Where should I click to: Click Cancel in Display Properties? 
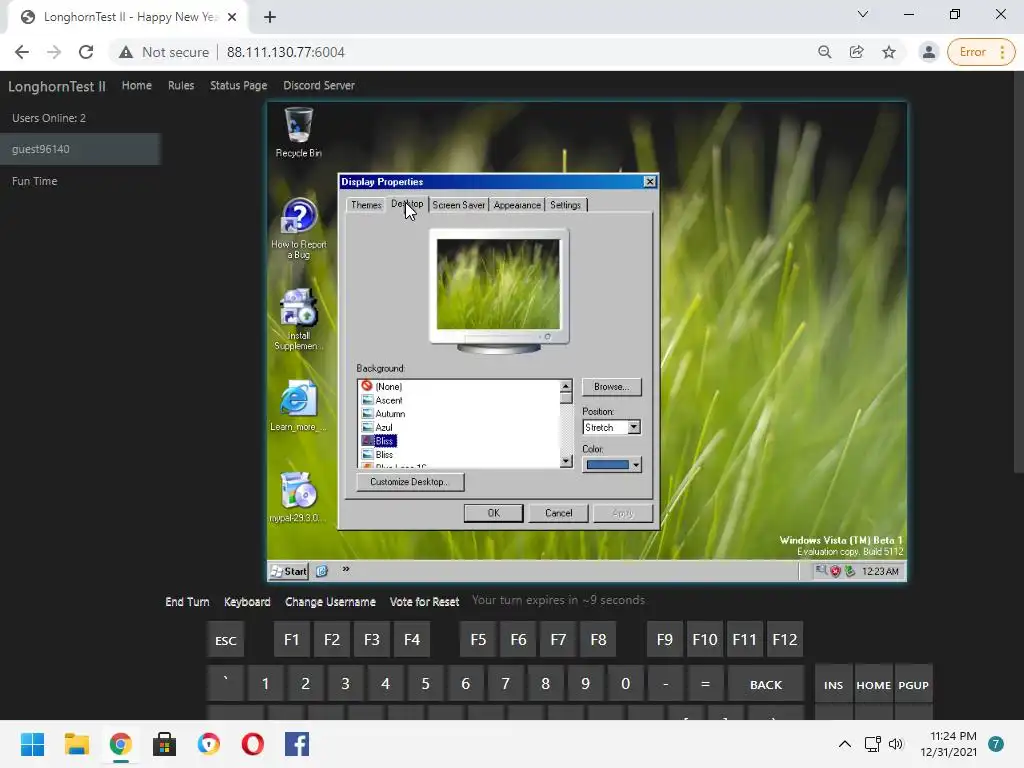coord(558,513)
